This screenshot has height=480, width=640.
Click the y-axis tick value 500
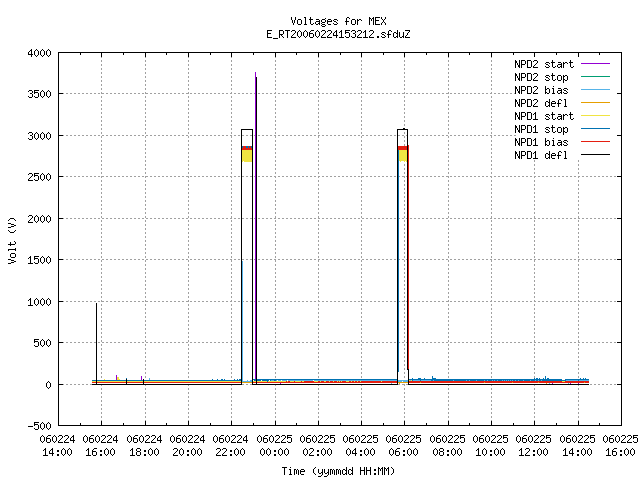pyautogui.click(x=42, y=343)
